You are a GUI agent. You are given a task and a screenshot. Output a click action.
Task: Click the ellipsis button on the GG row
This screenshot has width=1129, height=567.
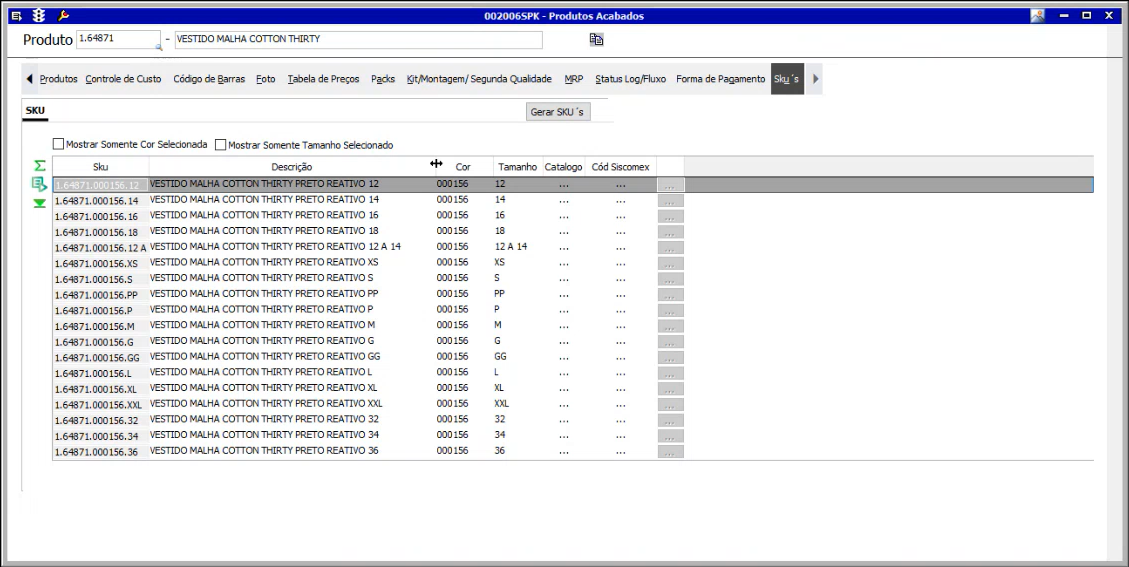(x=670, y=358)
